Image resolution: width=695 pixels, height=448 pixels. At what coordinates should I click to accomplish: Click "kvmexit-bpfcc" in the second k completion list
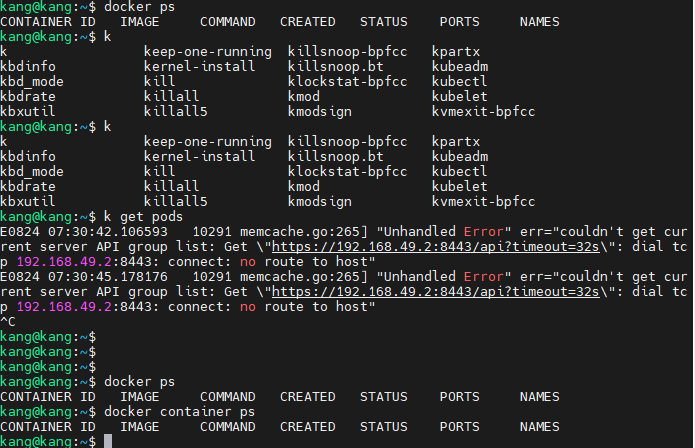[483, 202]
